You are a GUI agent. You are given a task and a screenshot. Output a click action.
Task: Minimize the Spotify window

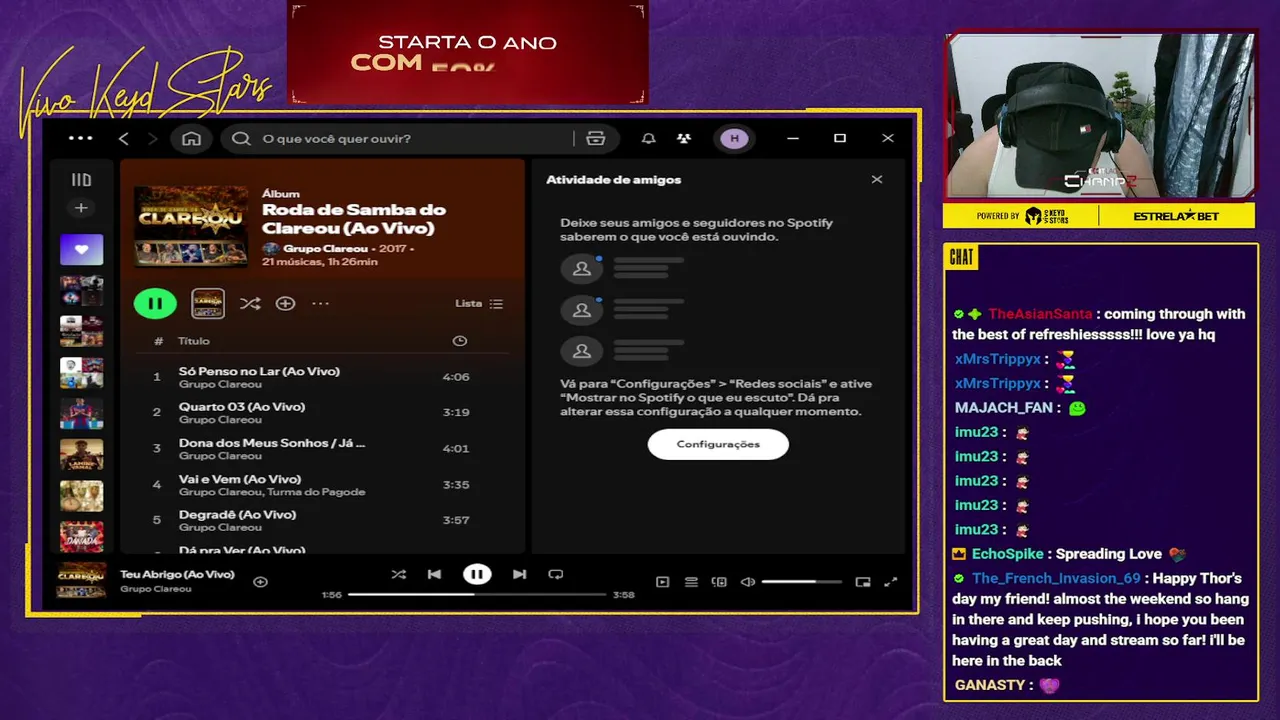(x=793, y=138)
